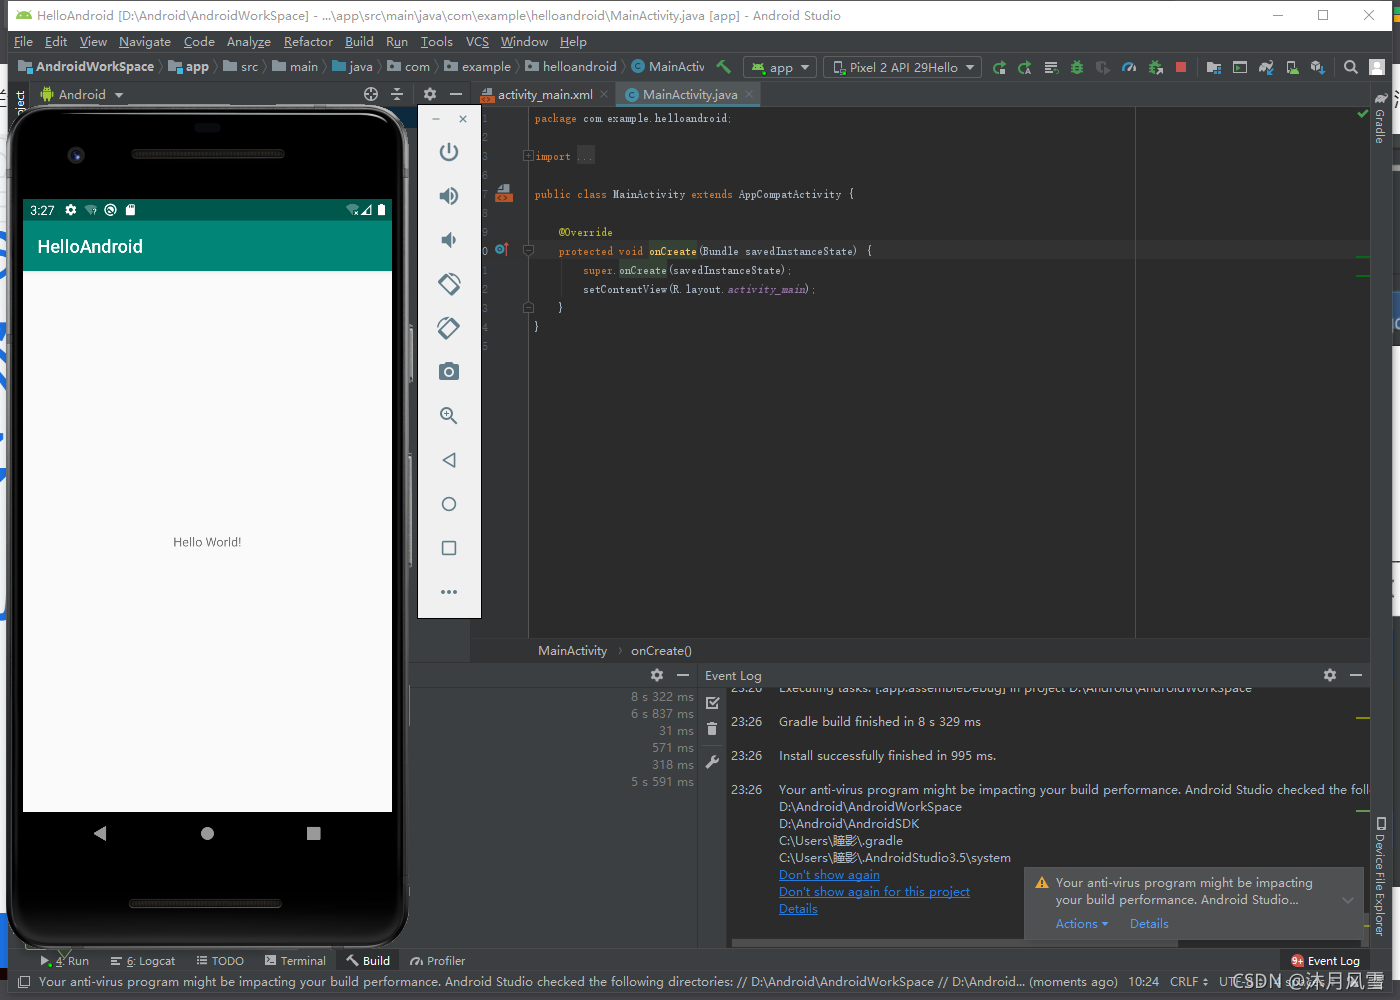This screenshot has width=1400, height=1000.
Task: Collapse the onCreate method fold marker
Action: 528,251
